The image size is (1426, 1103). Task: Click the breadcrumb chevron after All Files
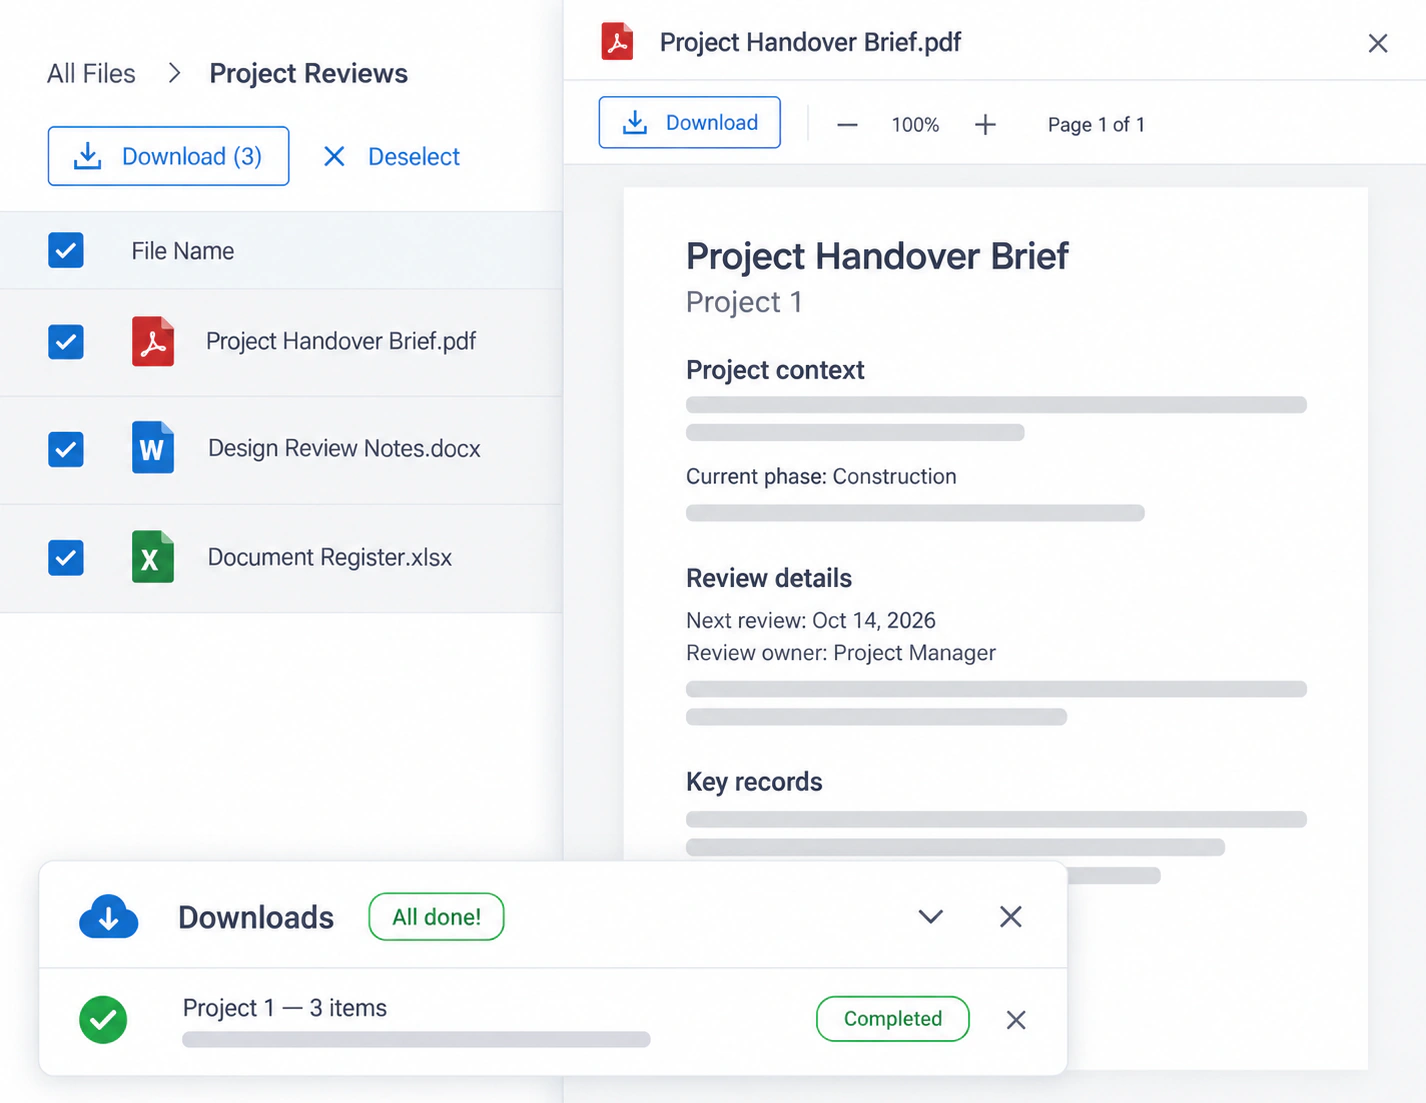point(174,73)
